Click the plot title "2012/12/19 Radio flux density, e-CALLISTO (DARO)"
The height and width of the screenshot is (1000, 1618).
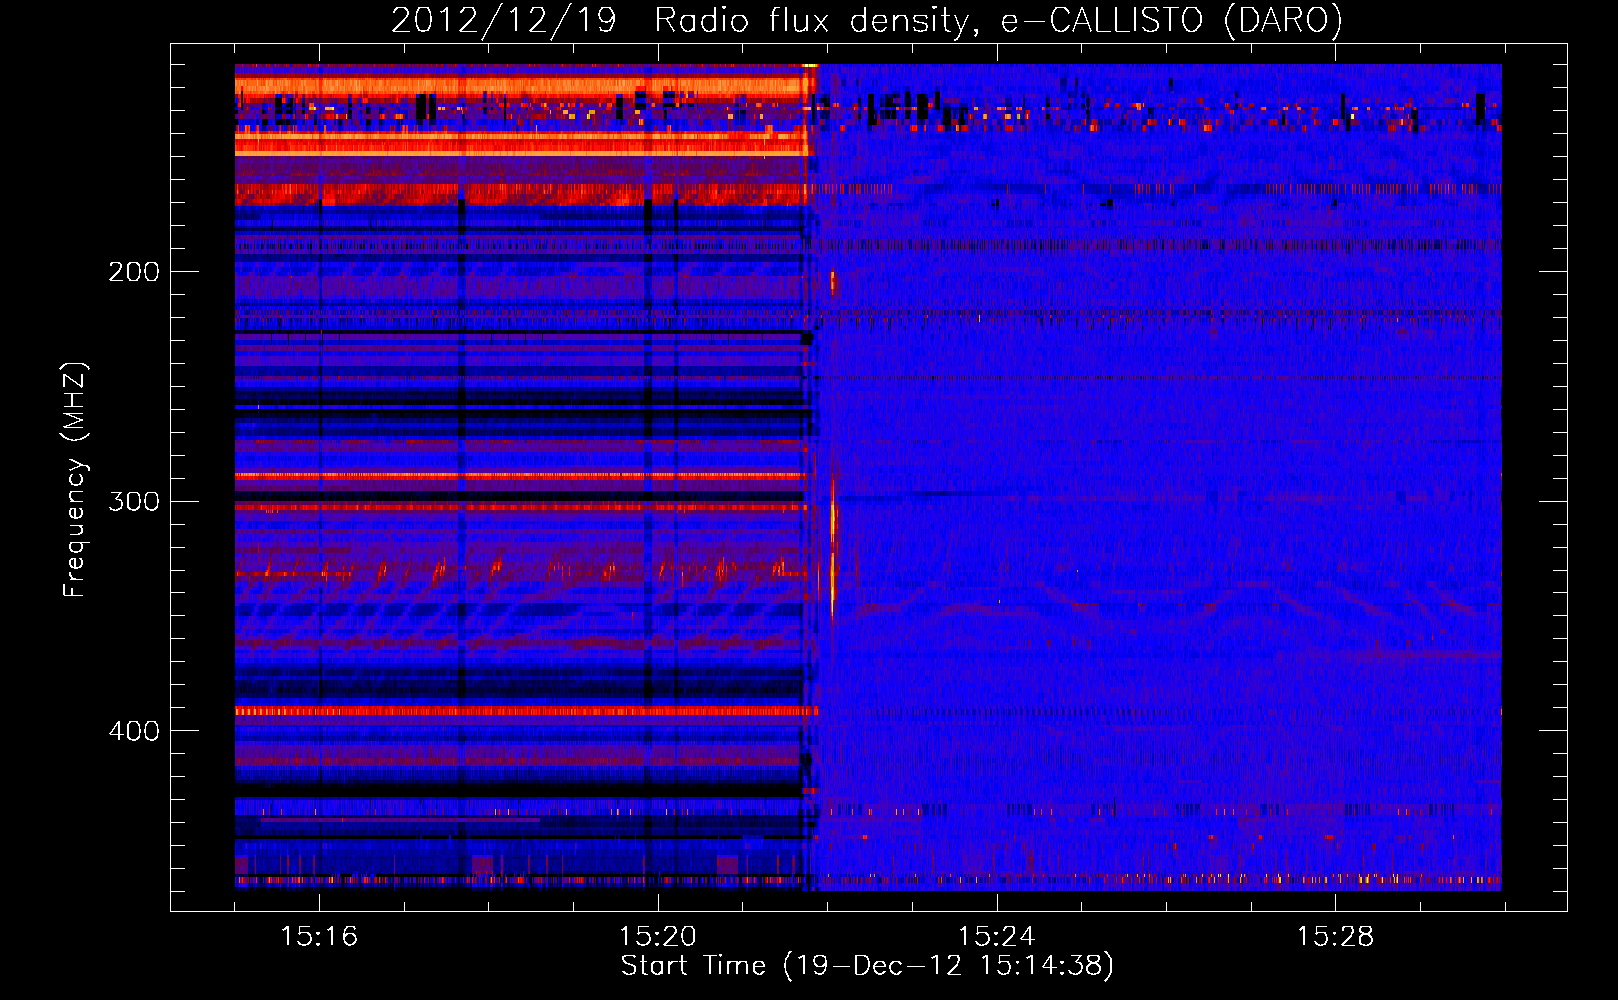tap(866, 20)
